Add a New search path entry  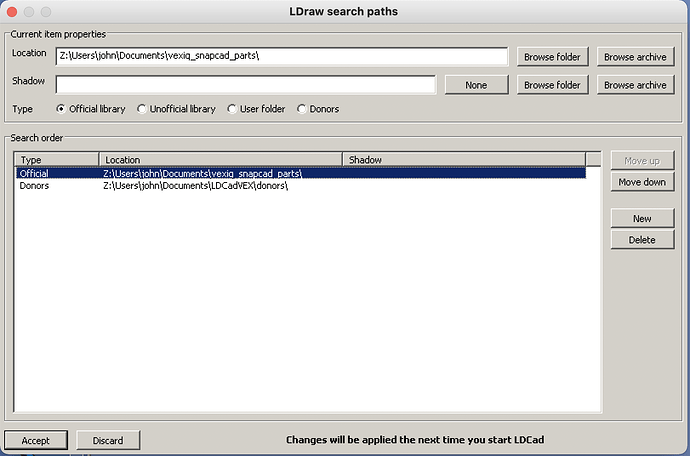[642, 218]
